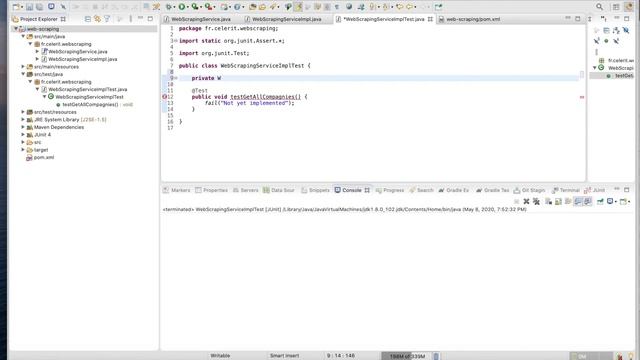Click the New file wizard icon
This screenshot has width=640, height=360.
click(16, 7)
